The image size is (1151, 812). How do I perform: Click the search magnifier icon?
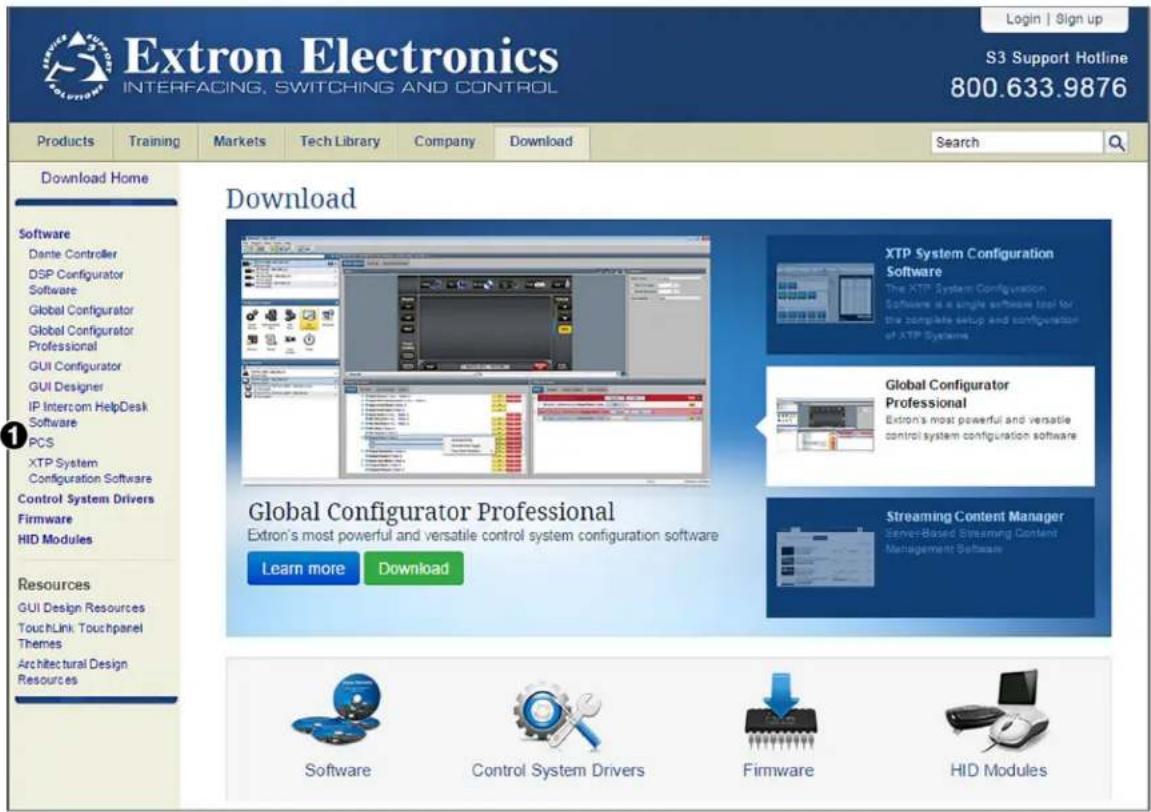click(1116, 142)
